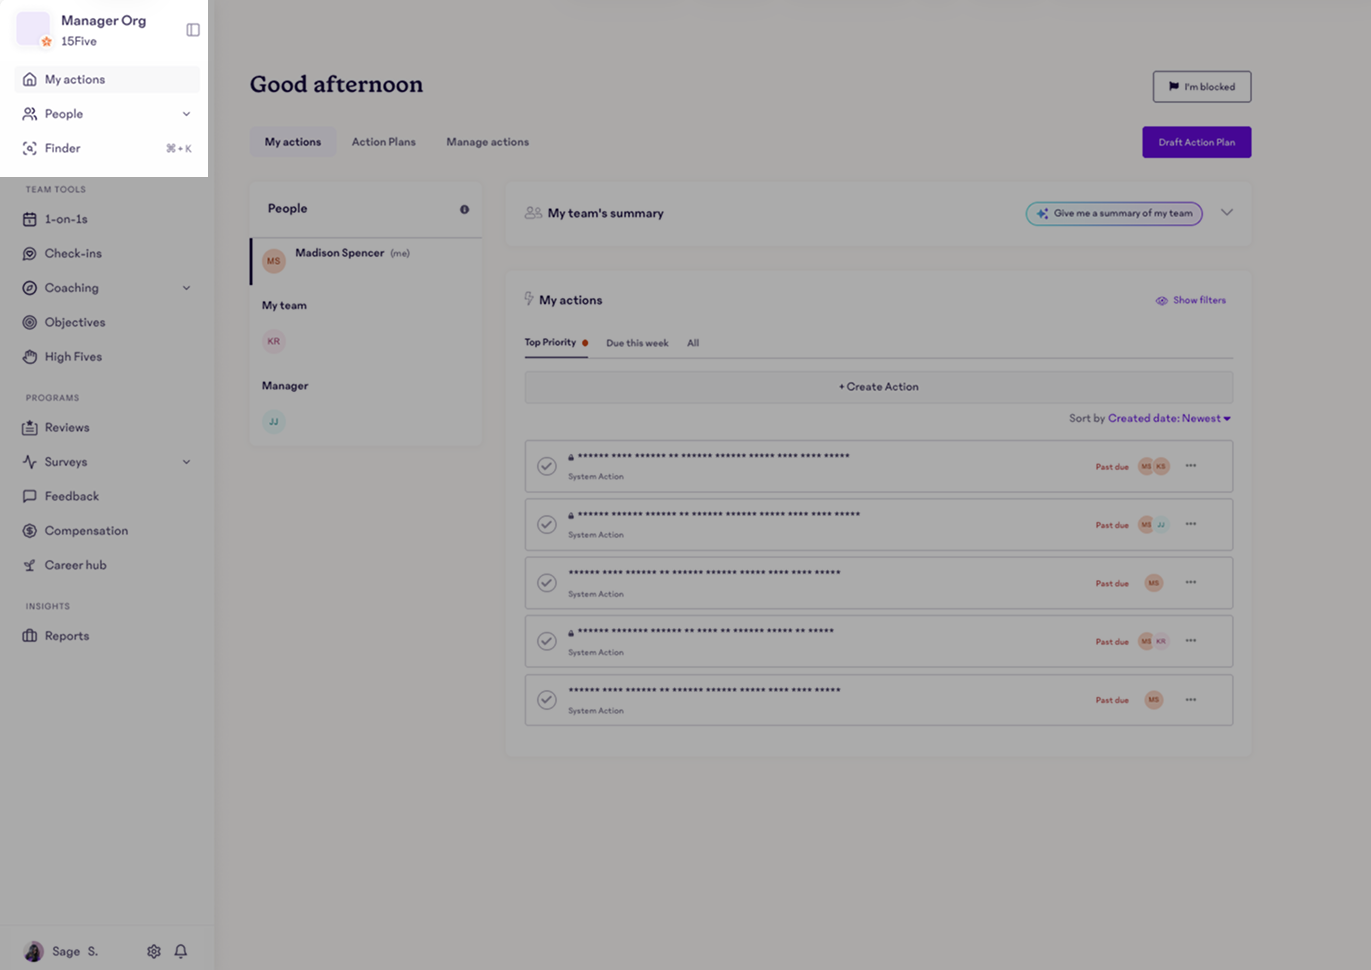Select teammate KR under My team
Image resolution: width=1371 pixels, height=970 pixels.
[x=273, y=341]
